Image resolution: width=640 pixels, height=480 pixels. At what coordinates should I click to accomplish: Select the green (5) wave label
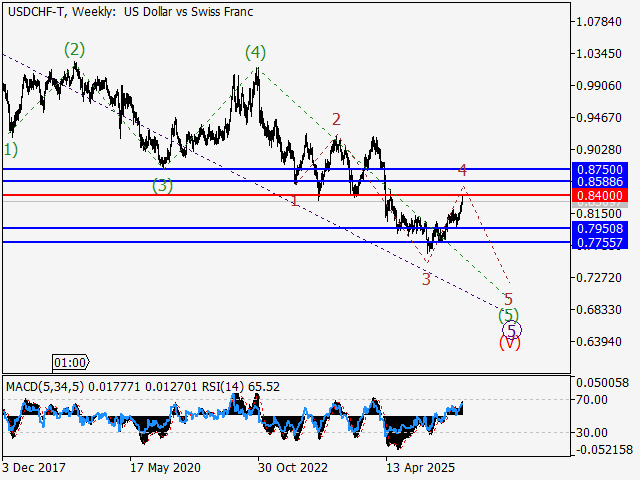tap(508, 316)
